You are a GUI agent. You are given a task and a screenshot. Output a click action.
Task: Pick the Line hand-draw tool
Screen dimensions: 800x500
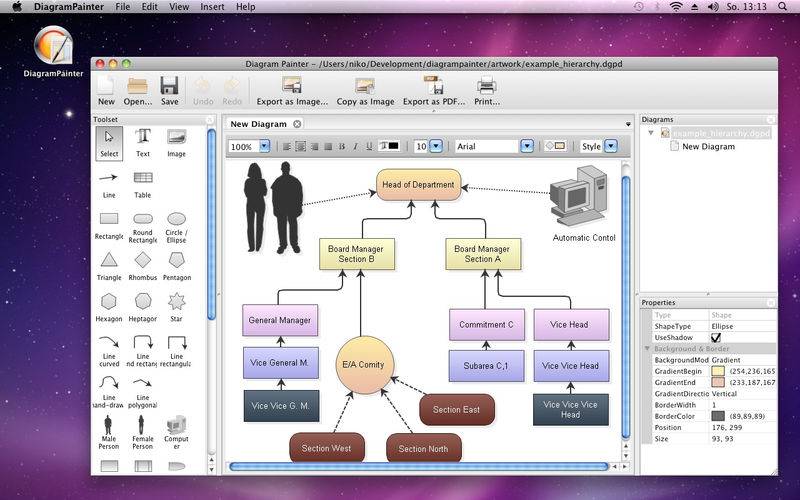(109, 392)
